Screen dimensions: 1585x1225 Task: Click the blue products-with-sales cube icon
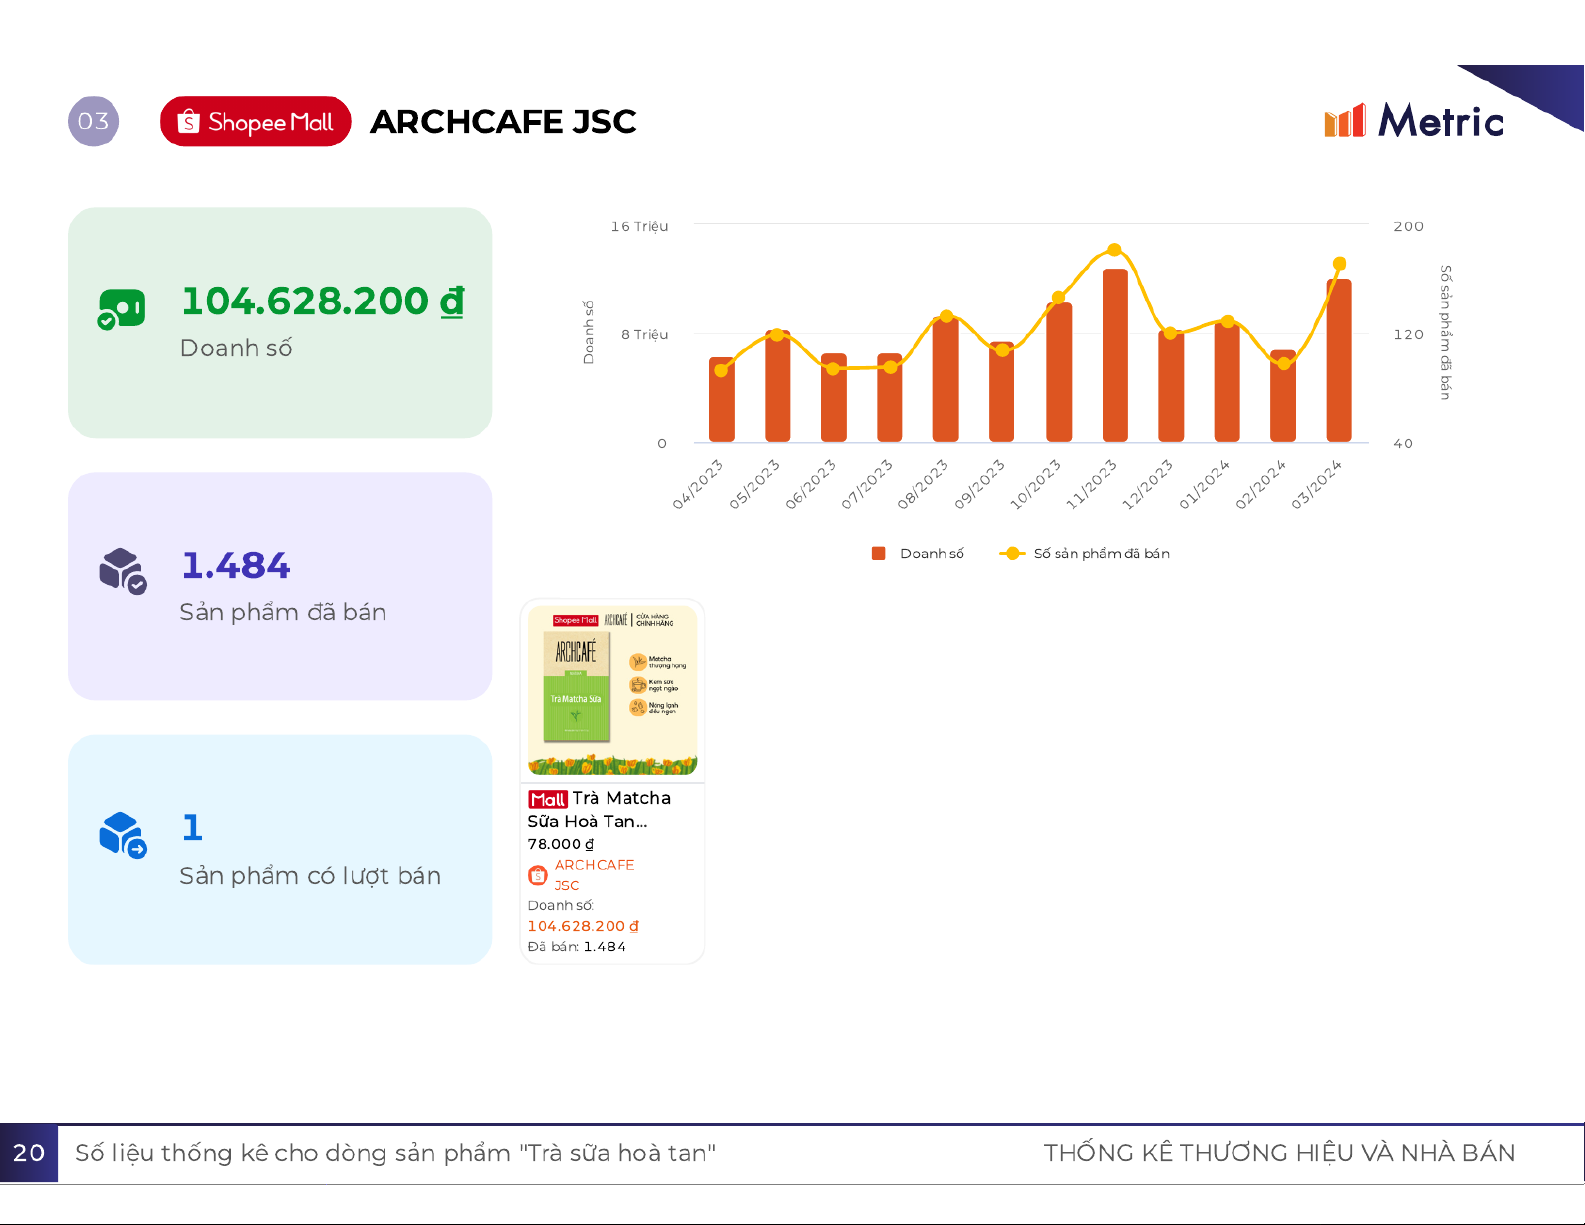click(122, 834)
